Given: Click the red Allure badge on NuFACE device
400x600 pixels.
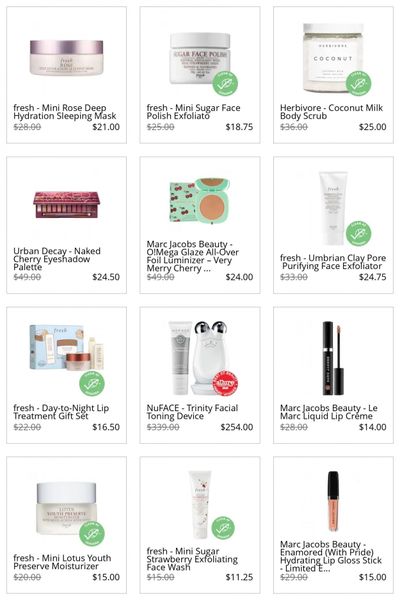Looking at the screenshot, I should [x=225, y=383].
